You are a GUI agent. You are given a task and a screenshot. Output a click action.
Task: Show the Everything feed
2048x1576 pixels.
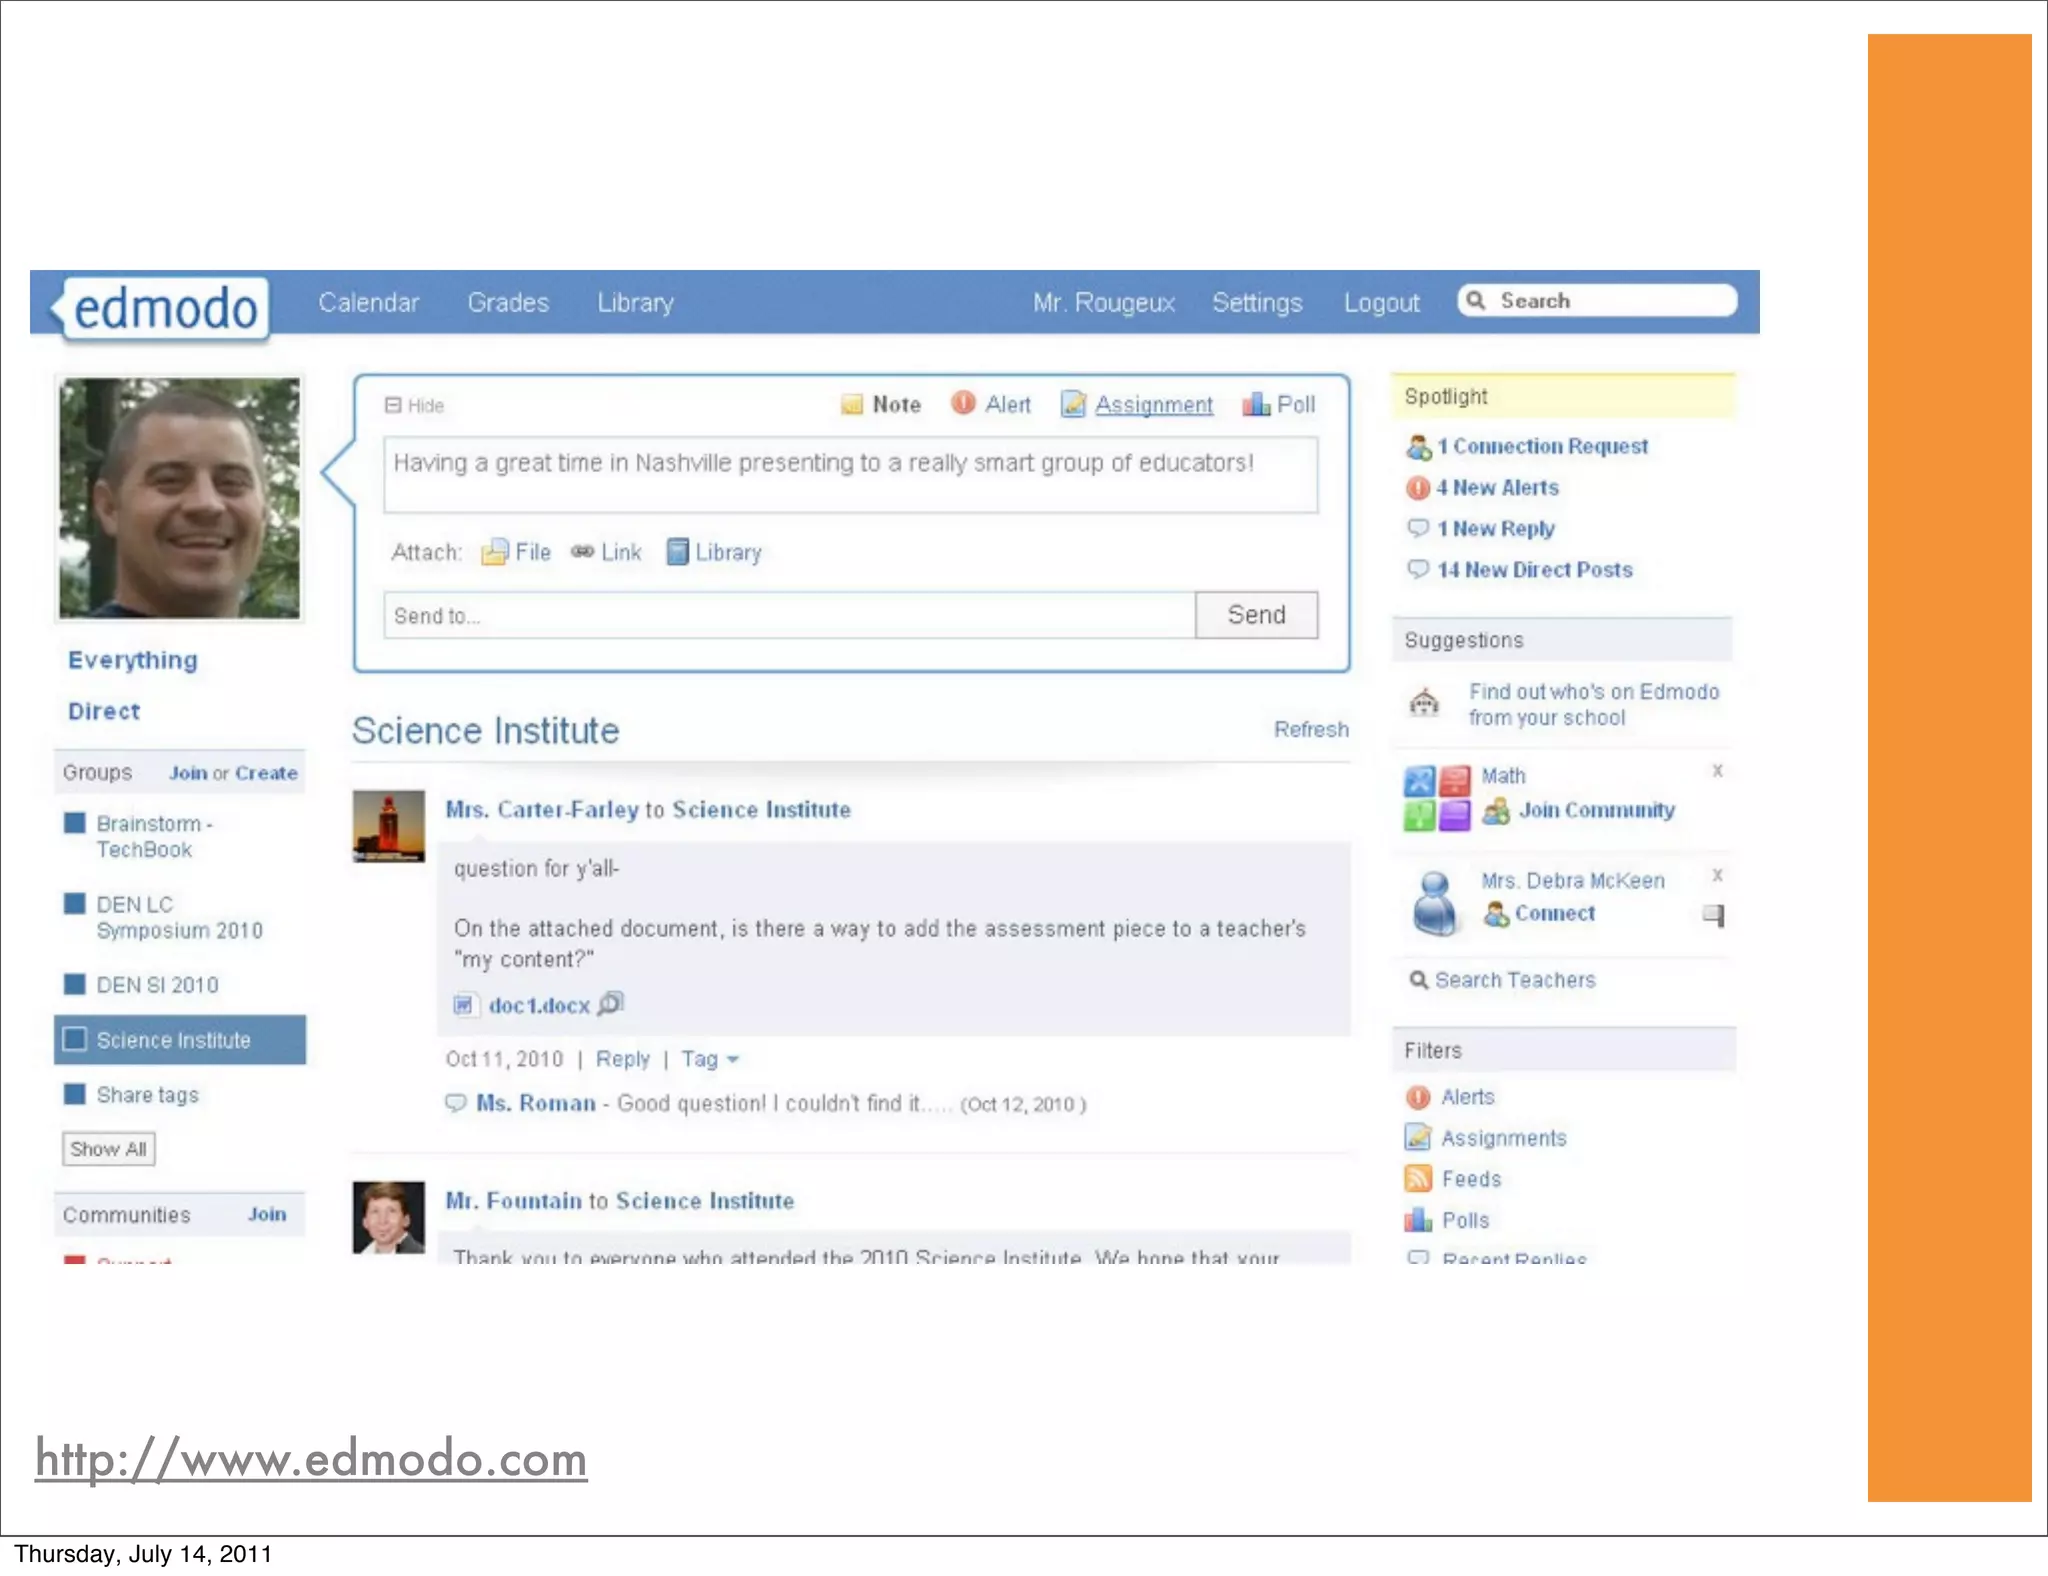[x=133, y=660]
